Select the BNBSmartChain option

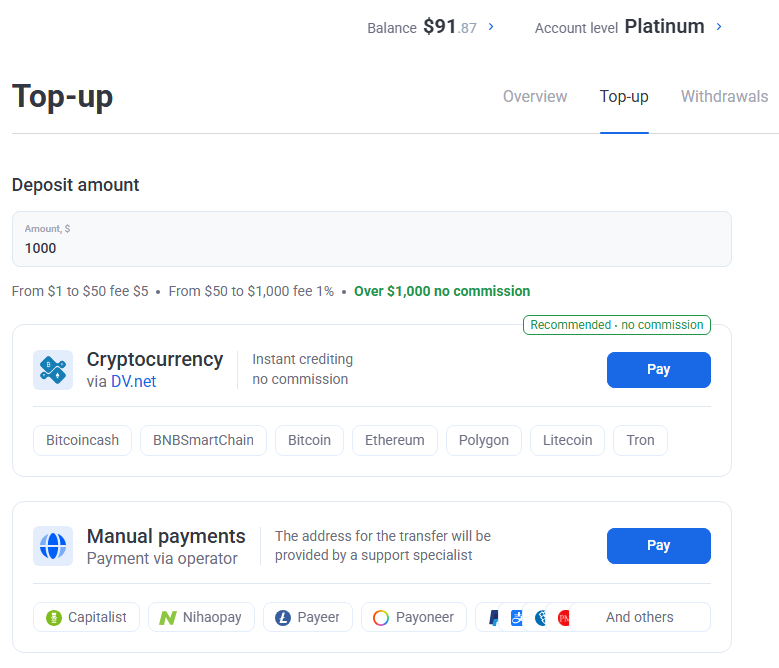click(203, 440)
